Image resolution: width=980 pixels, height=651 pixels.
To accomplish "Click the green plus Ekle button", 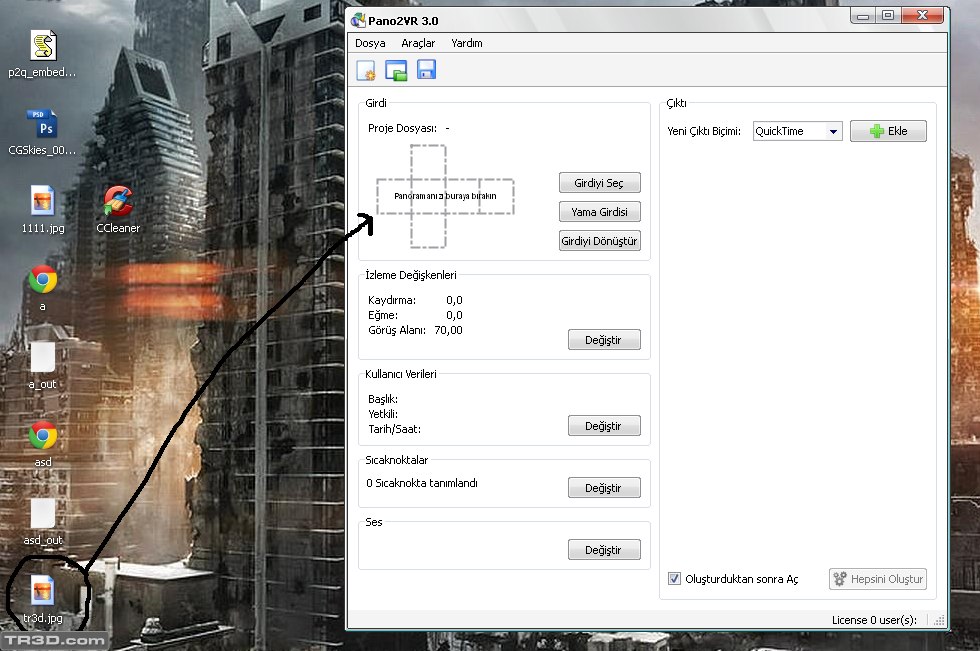I will click(888, 131).
